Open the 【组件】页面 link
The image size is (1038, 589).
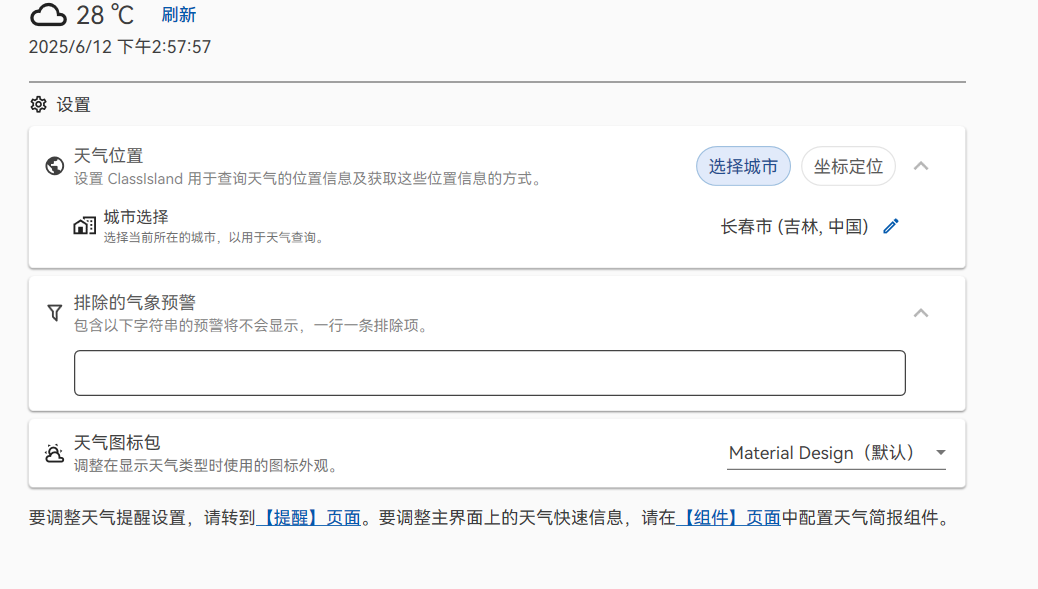tap(728, 518)
